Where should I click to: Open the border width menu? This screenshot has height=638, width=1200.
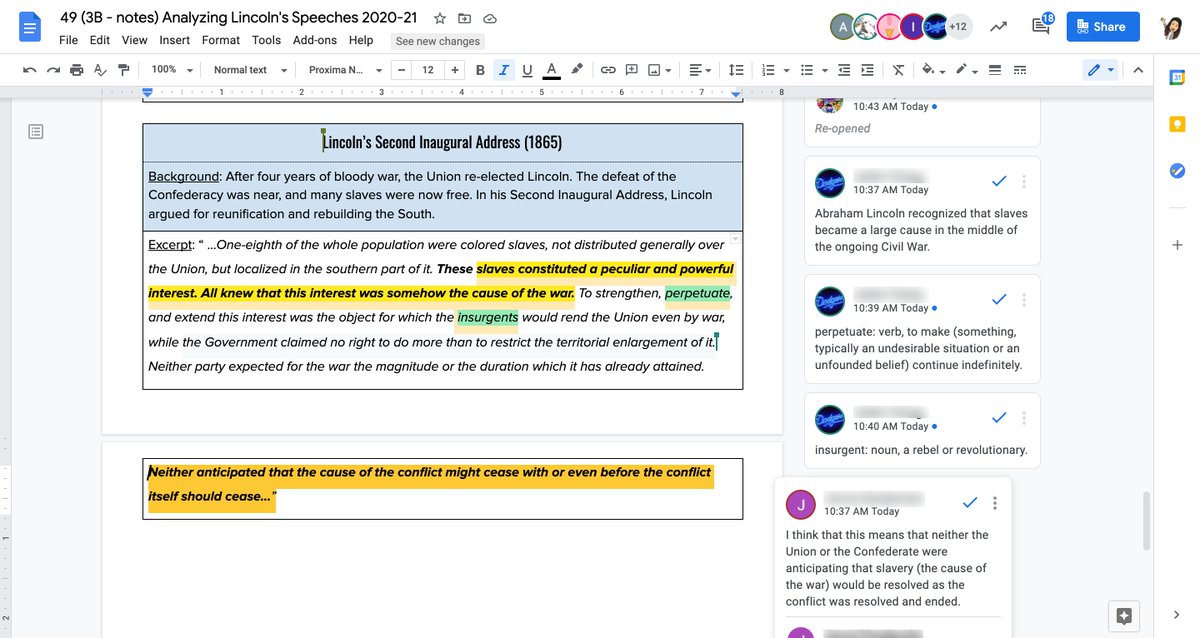point(995,70)
